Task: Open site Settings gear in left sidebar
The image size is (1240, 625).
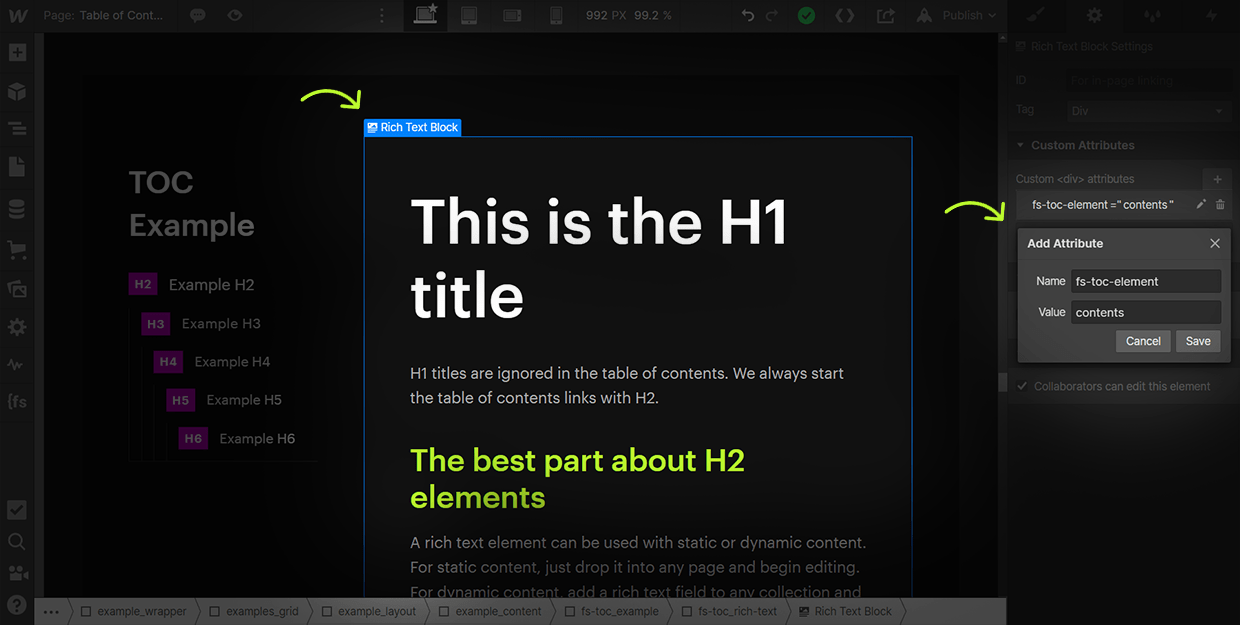Action: coord(17,327)
